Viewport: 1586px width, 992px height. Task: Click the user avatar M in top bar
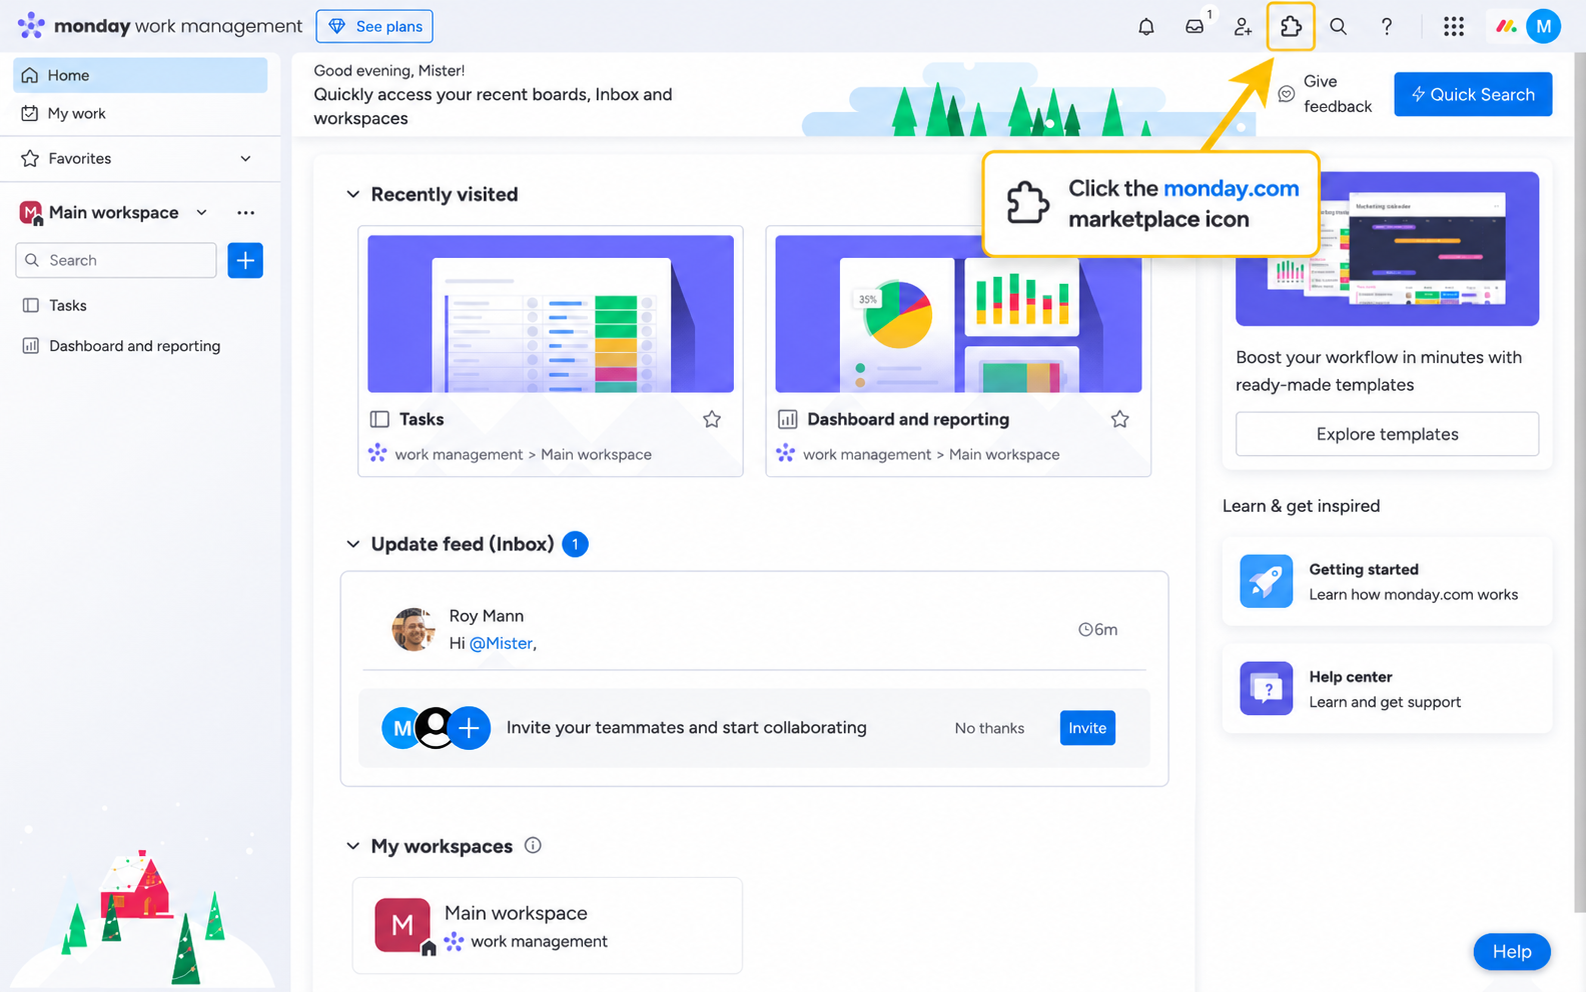[x=1543, y=27]
